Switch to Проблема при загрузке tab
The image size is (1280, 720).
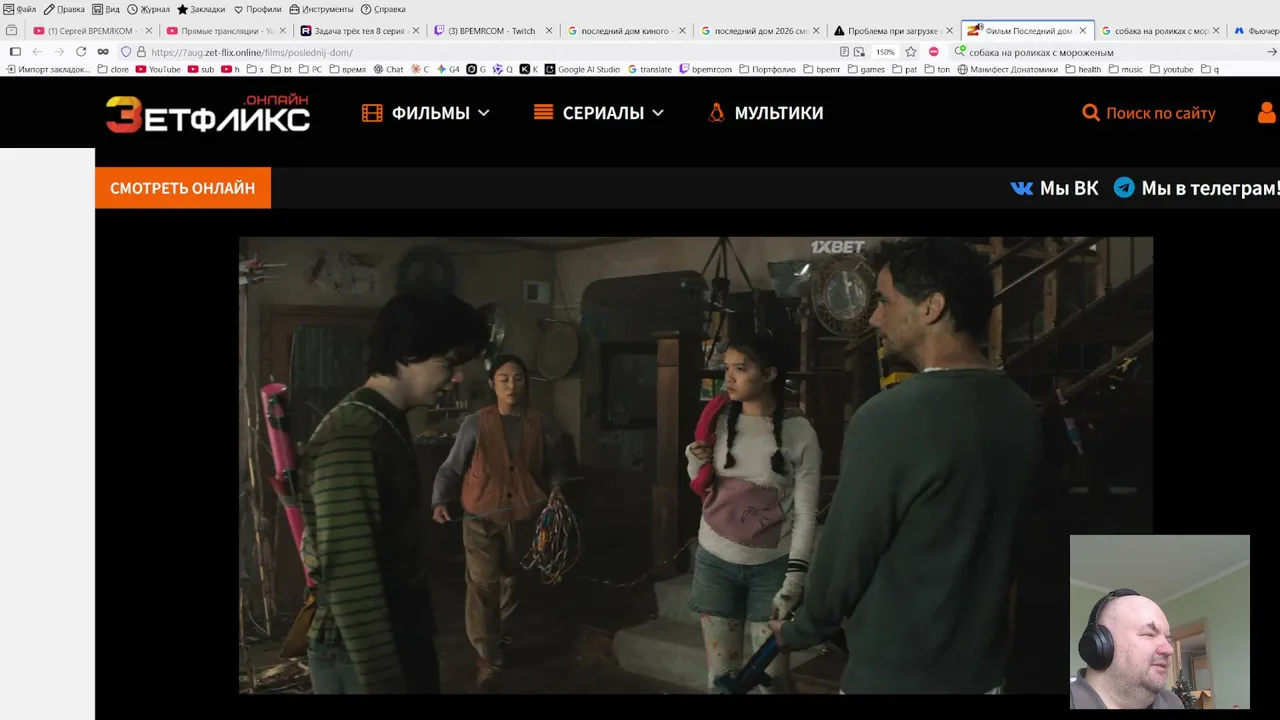pyautogui.click(x=895, y=31)
